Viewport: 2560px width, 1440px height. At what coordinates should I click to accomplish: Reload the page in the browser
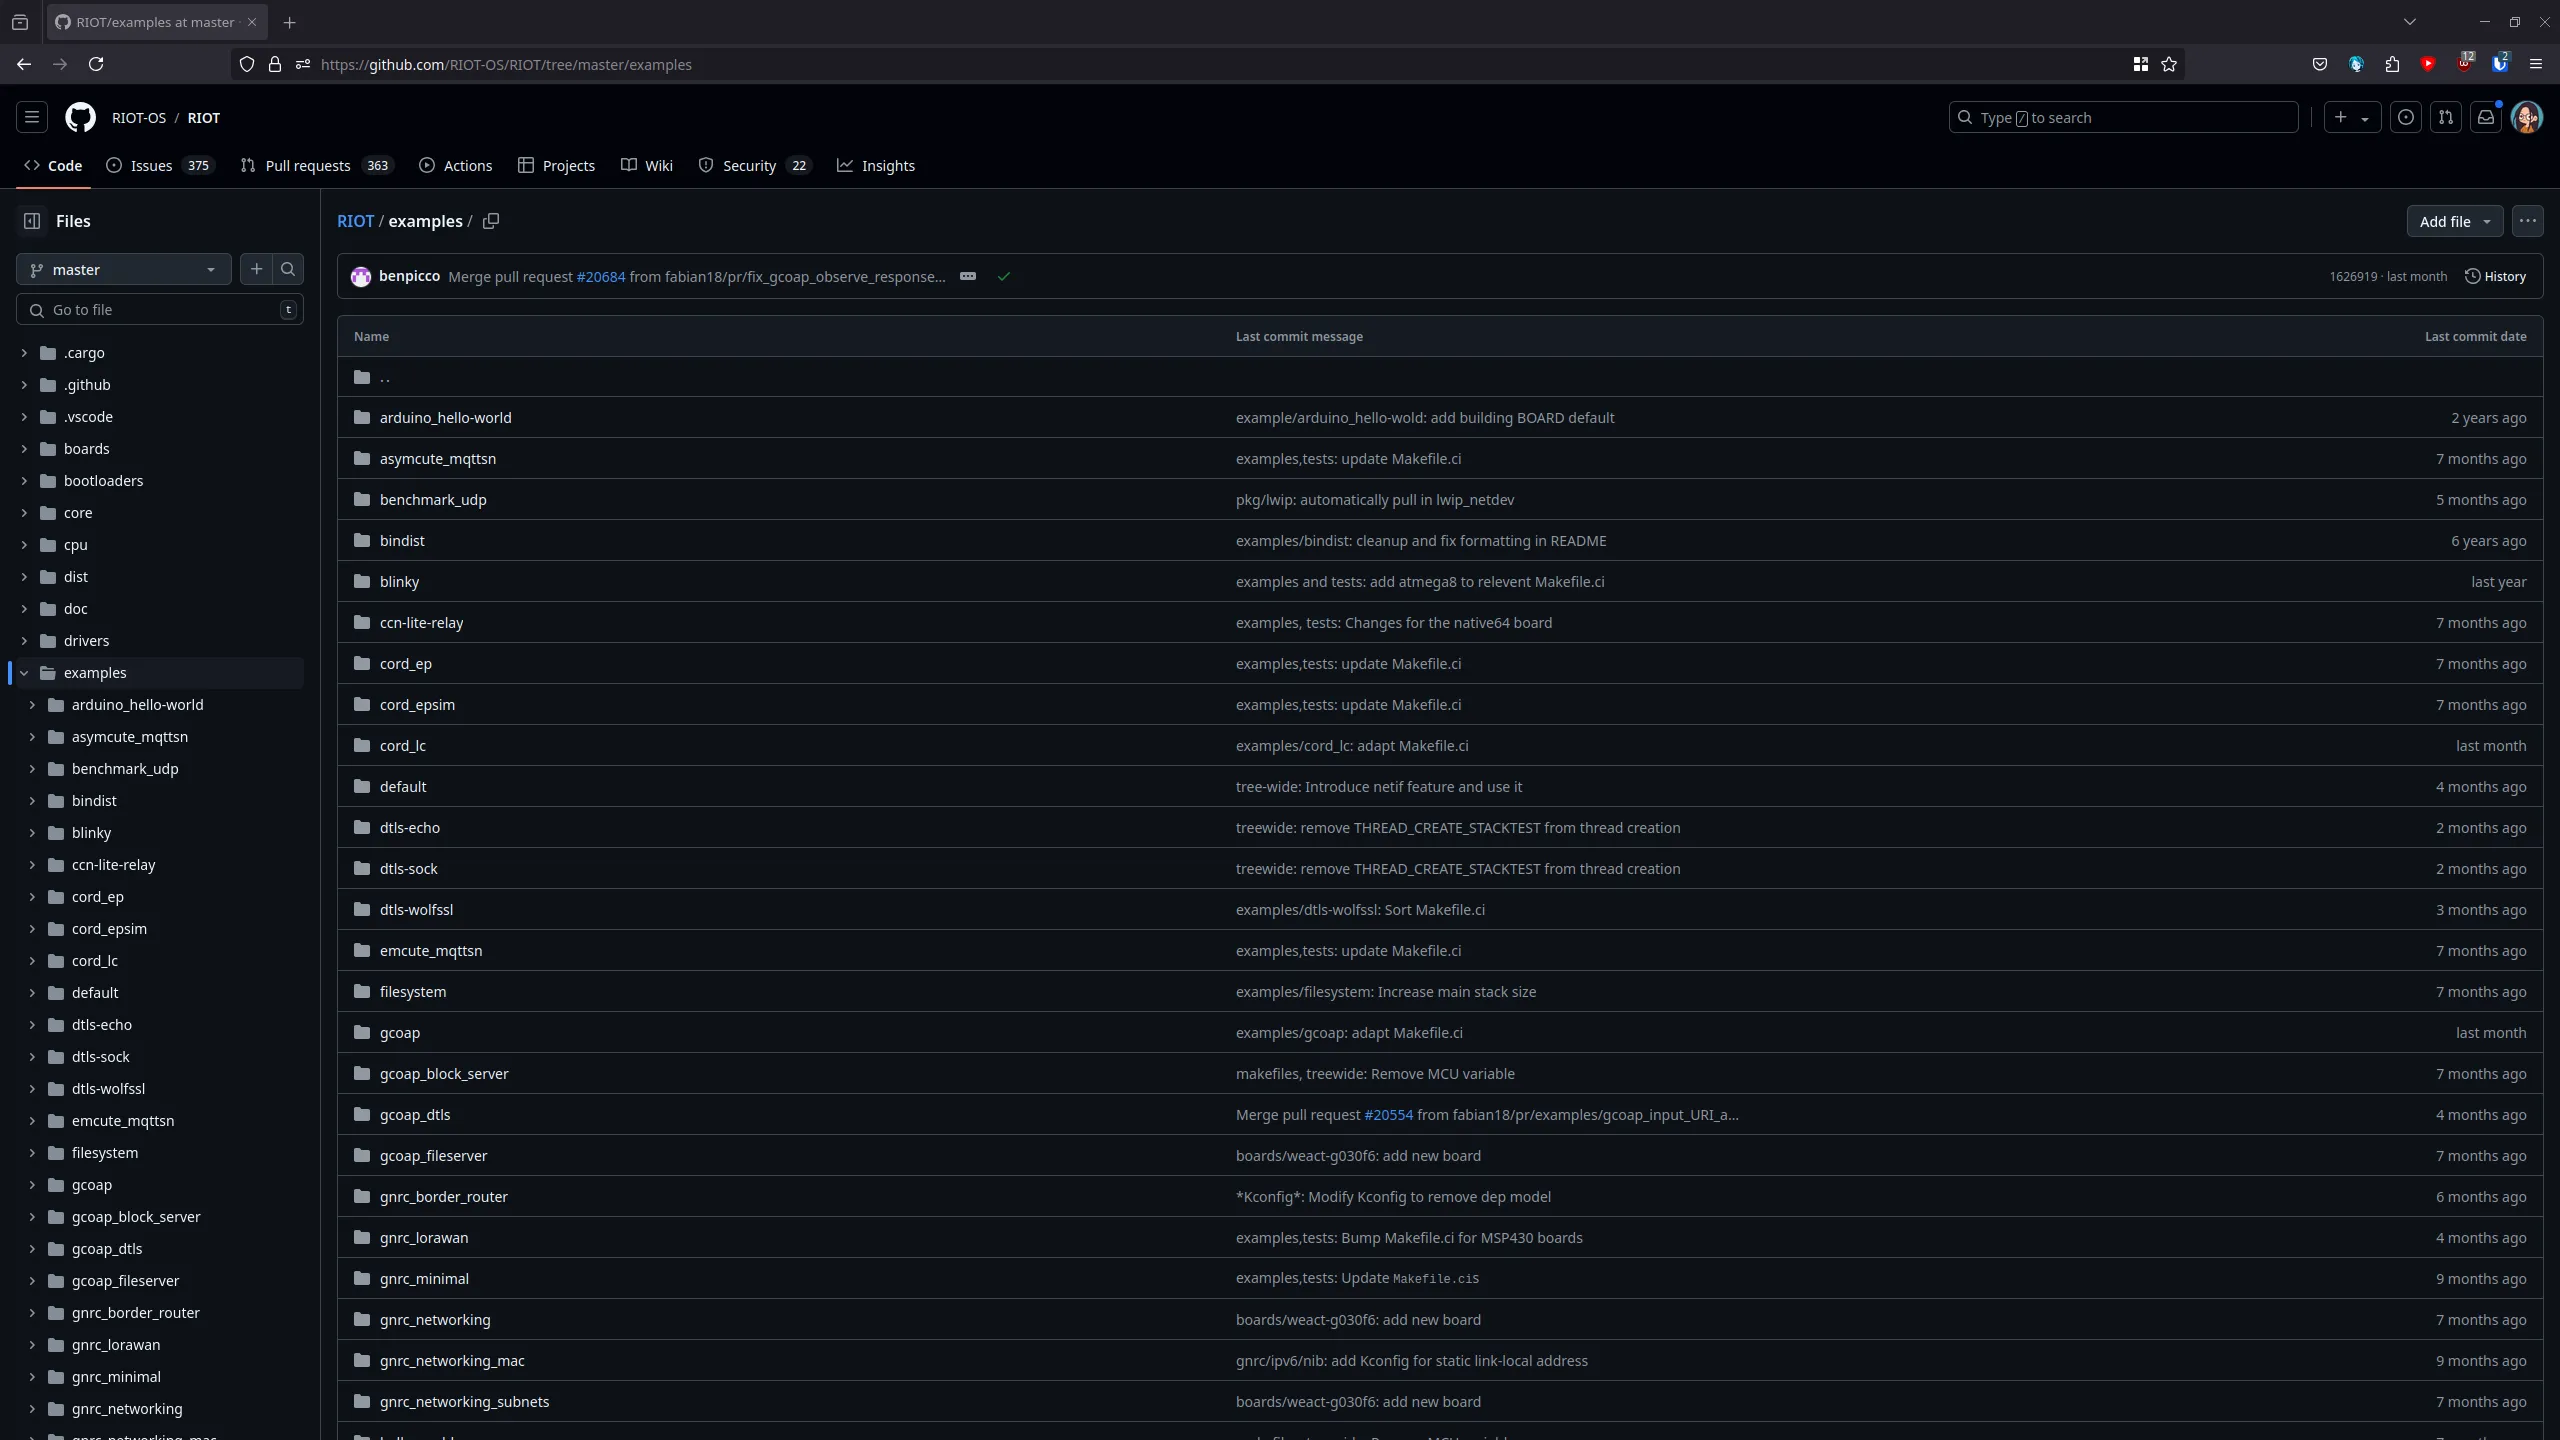coord(96,64)
